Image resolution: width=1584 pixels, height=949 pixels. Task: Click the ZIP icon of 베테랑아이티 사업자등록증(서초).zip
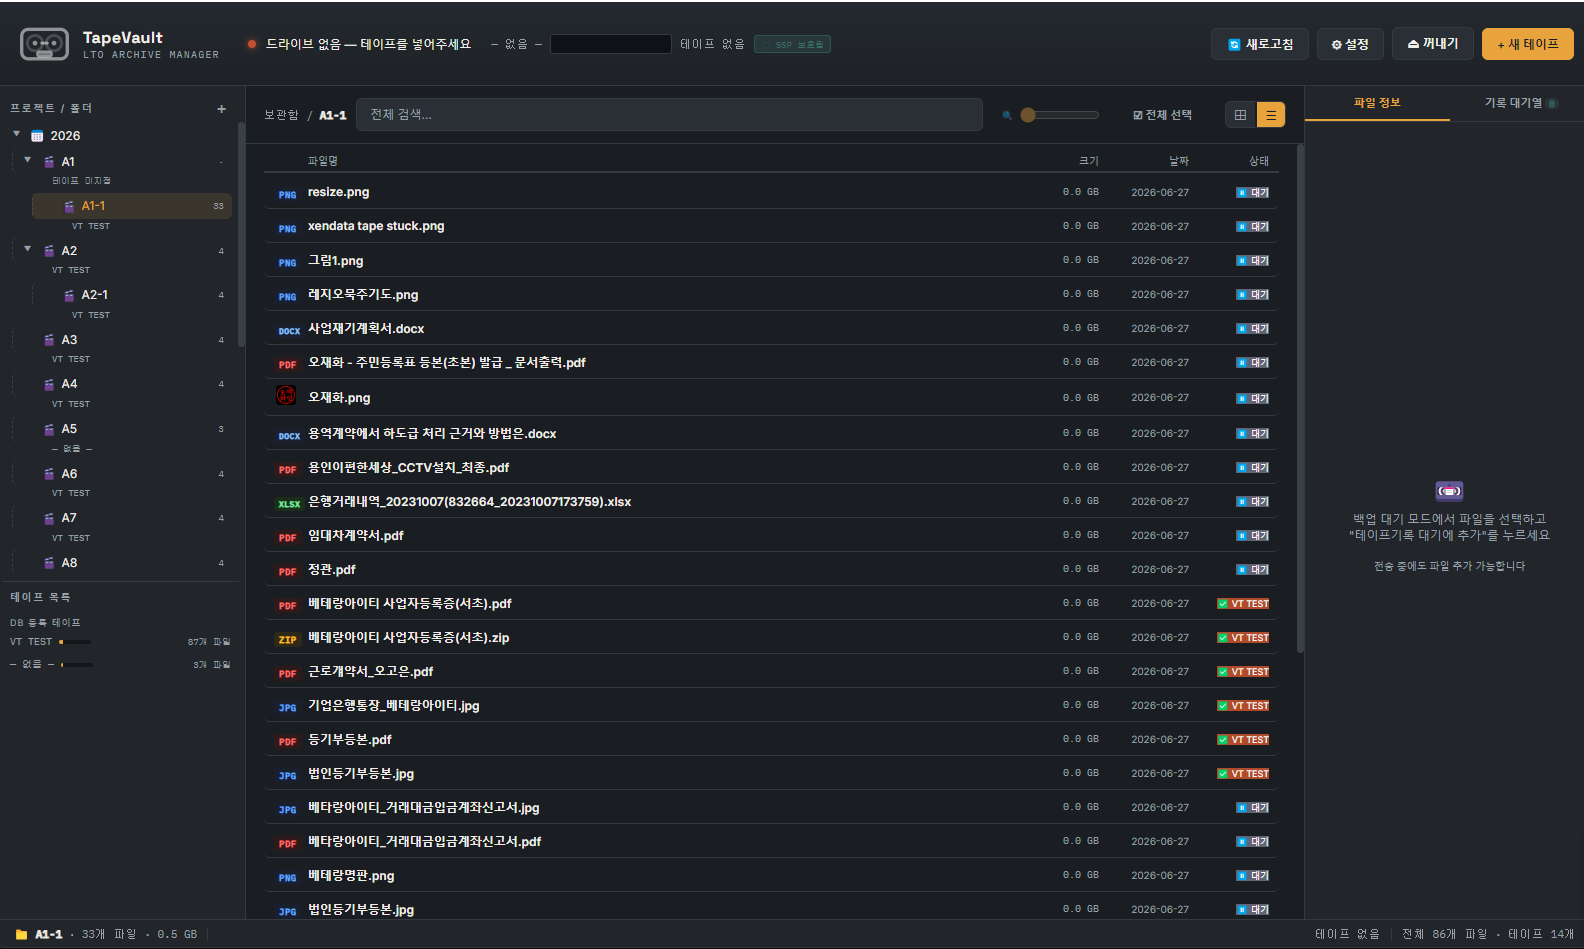[x=288, y=639]
